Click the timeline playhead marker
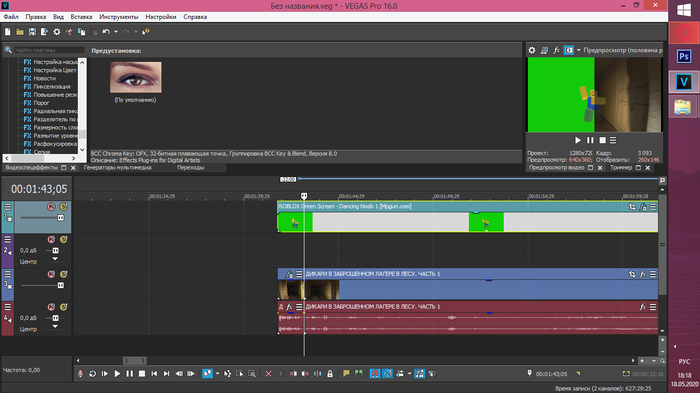Screen dimensions: 700x393 (304, 196)
